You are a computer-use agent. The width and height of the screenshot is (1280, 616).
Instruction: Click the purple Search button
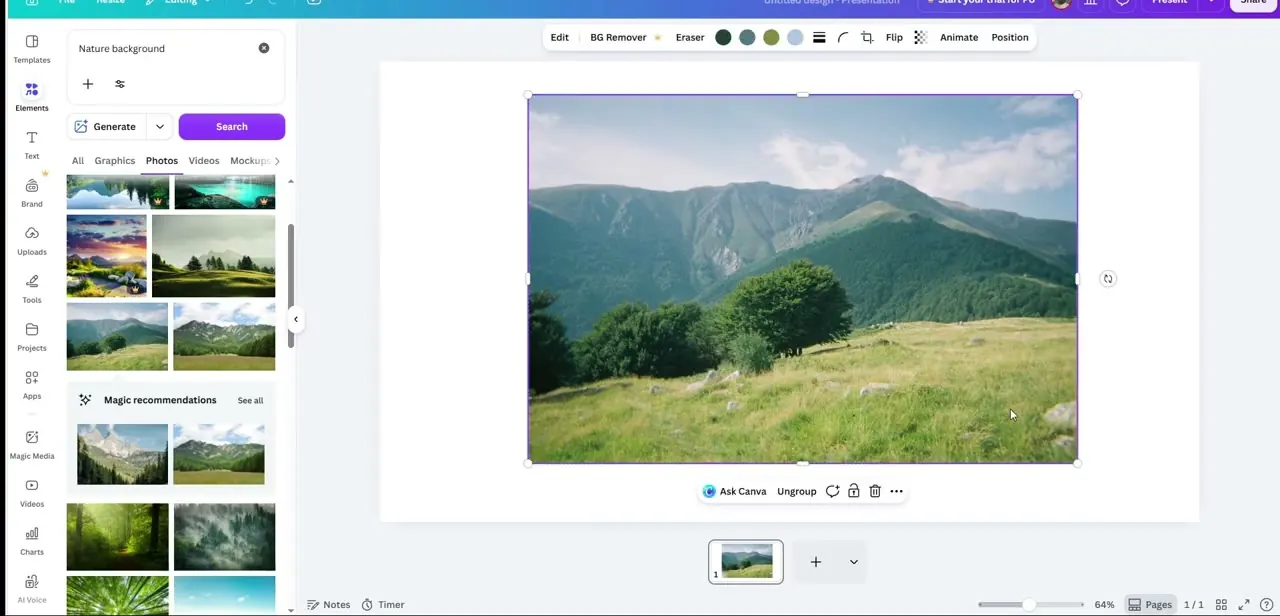(232, 127)
